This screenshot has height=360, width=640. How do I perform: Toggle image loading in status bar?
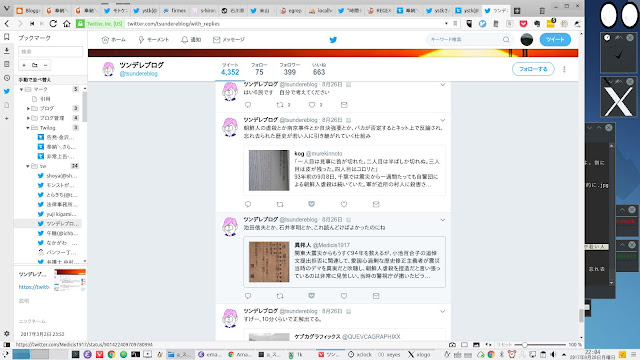click(x=476, y=345)
